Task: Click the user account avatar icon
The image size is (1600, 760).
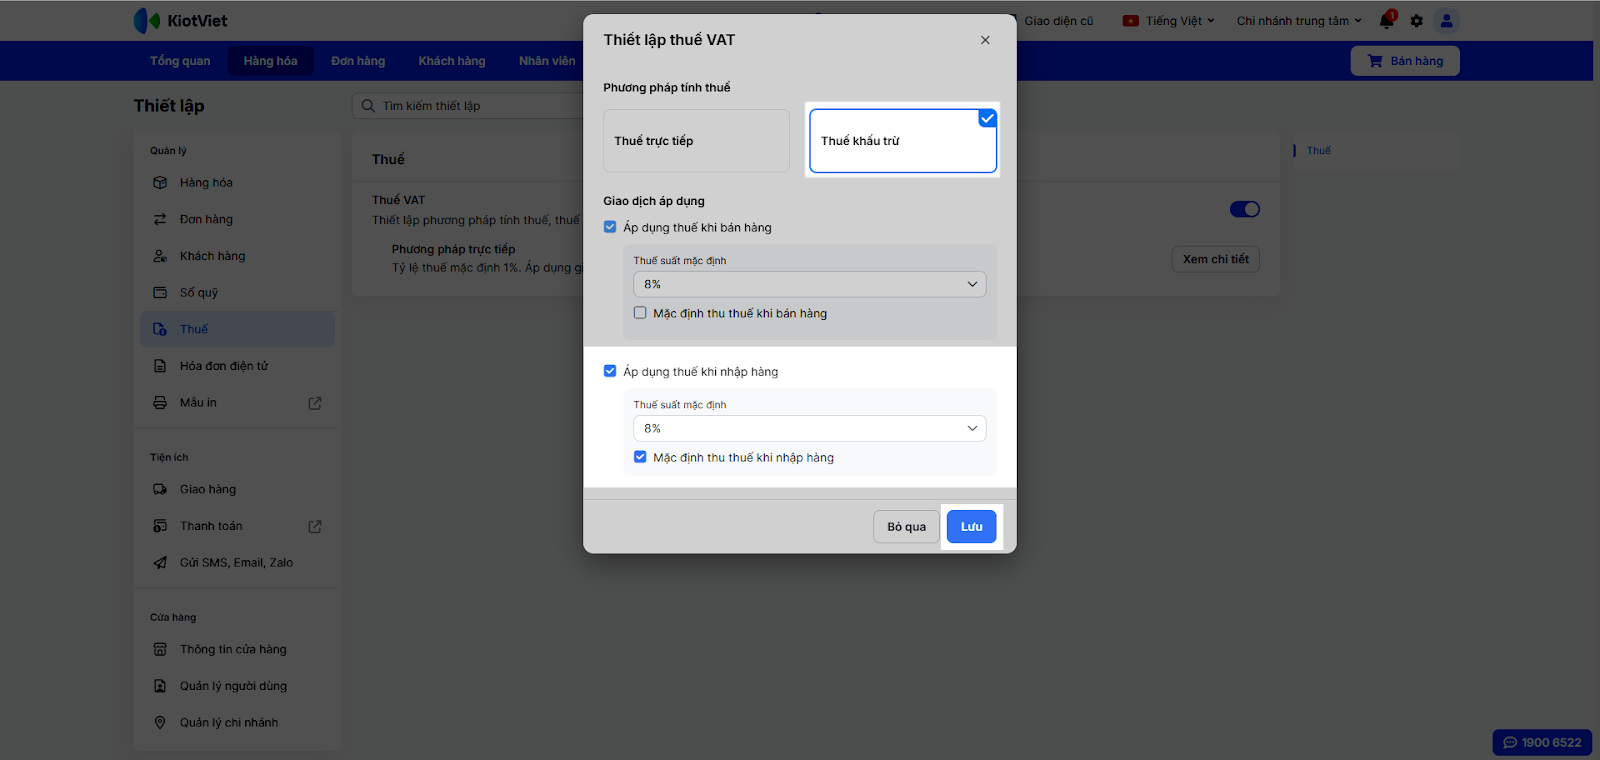Action: pos(1446,21)
